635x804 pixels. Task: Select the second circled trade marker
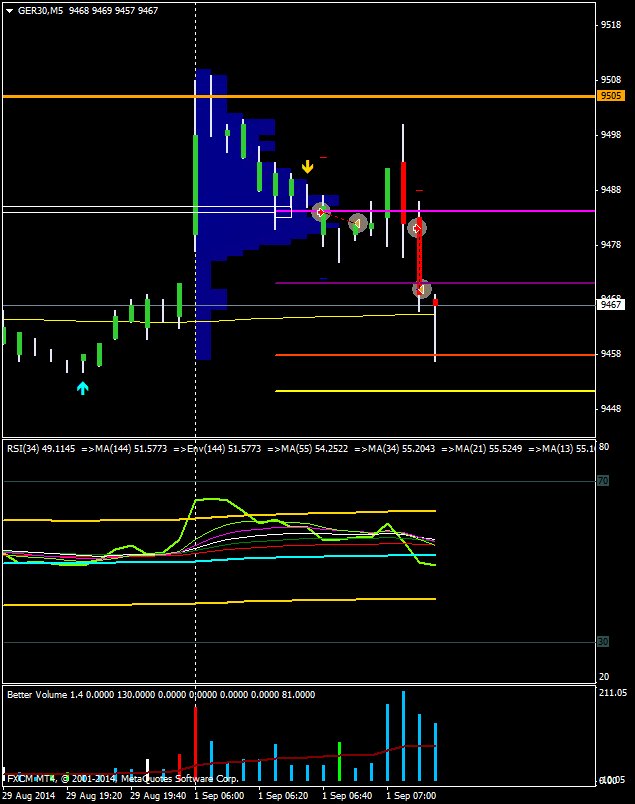coord(358,224)
